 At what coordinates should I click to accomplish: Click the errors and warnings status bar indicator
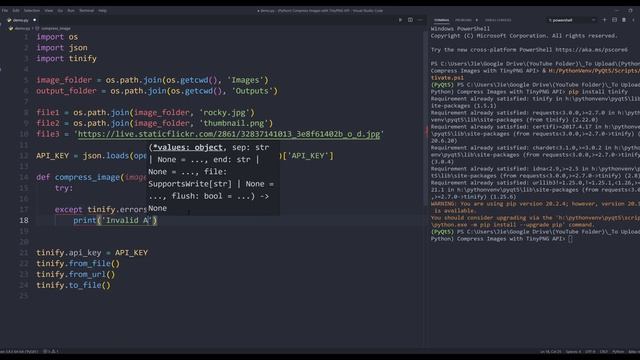51,351
